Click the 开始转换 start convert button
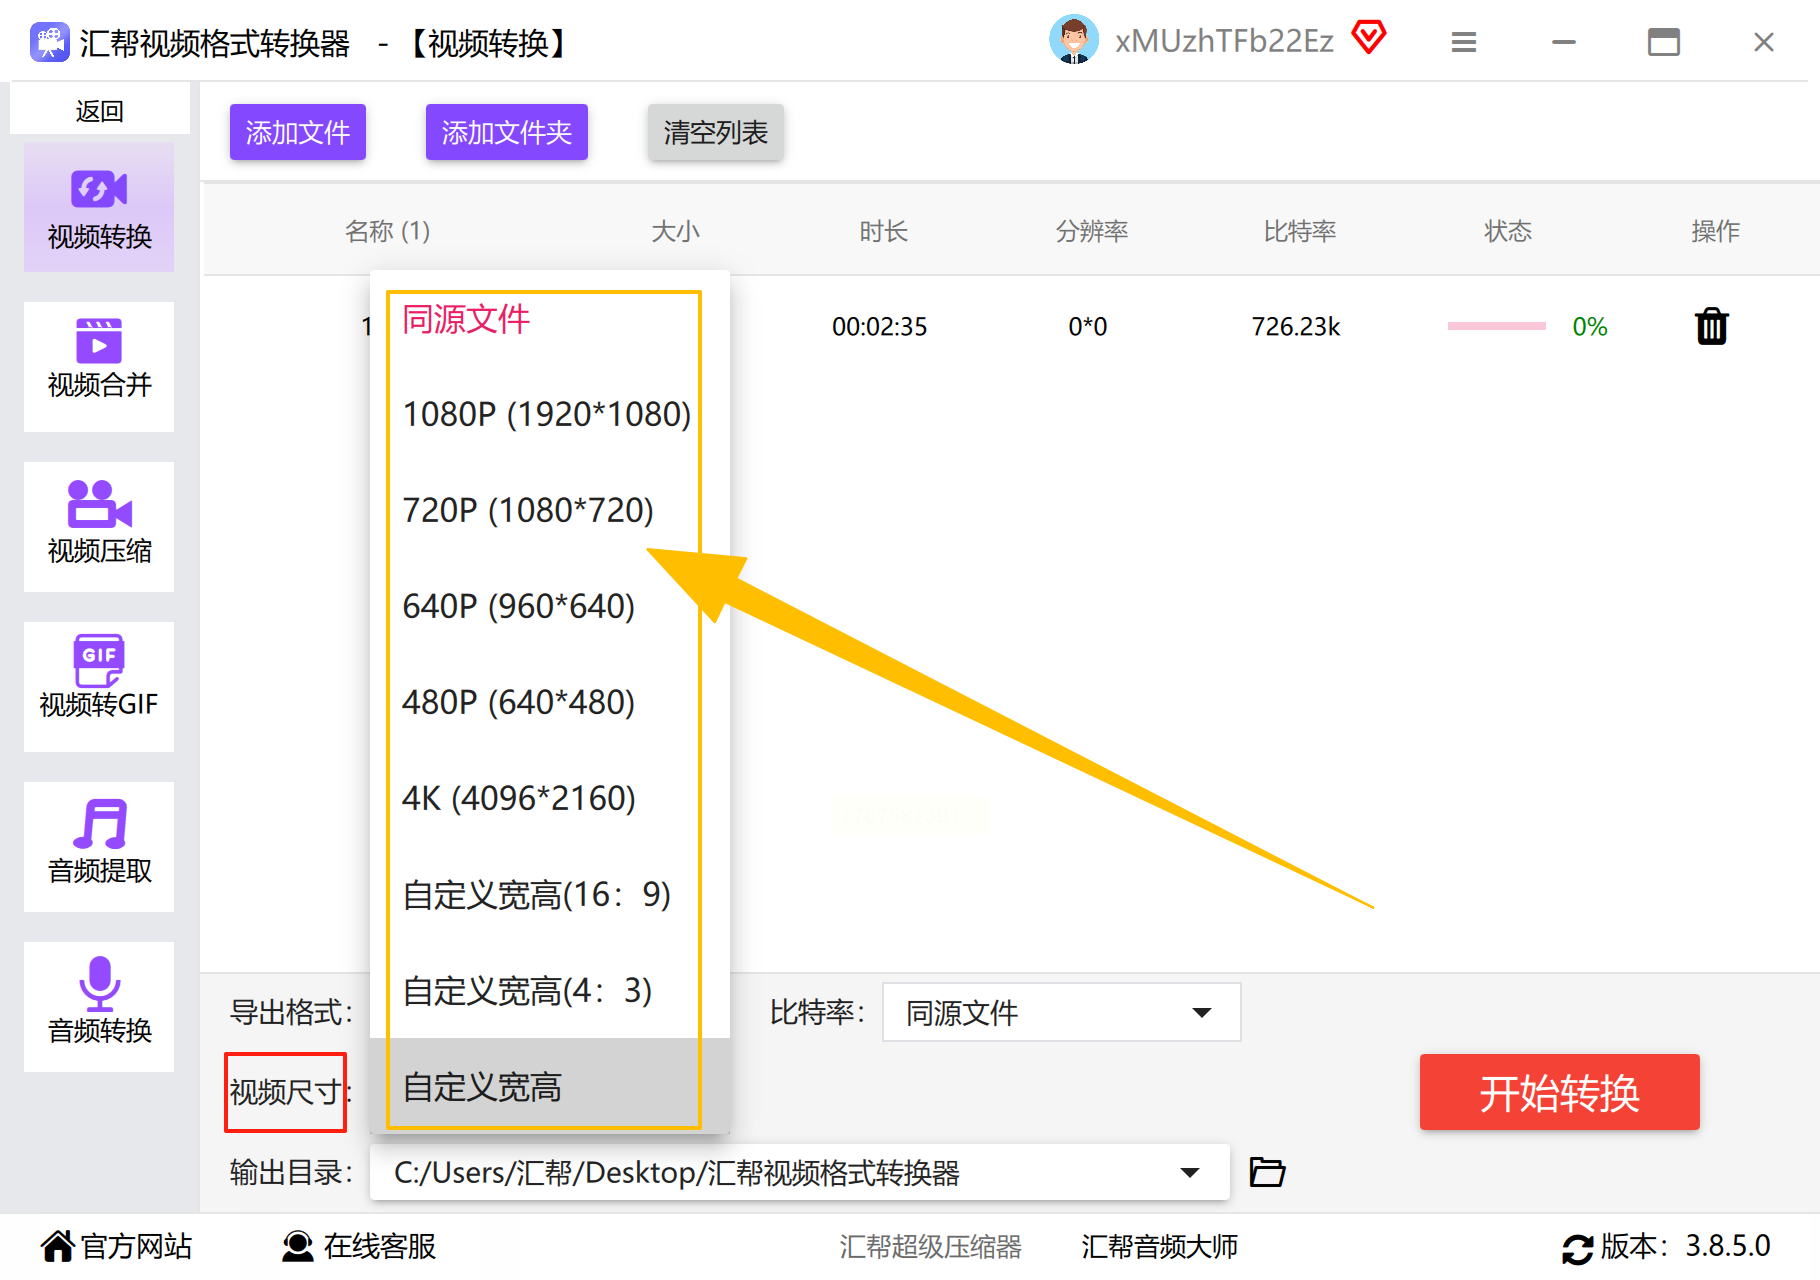Image resolution: width=1820 pixels, height=1280 pixels. [1559, 1092]
